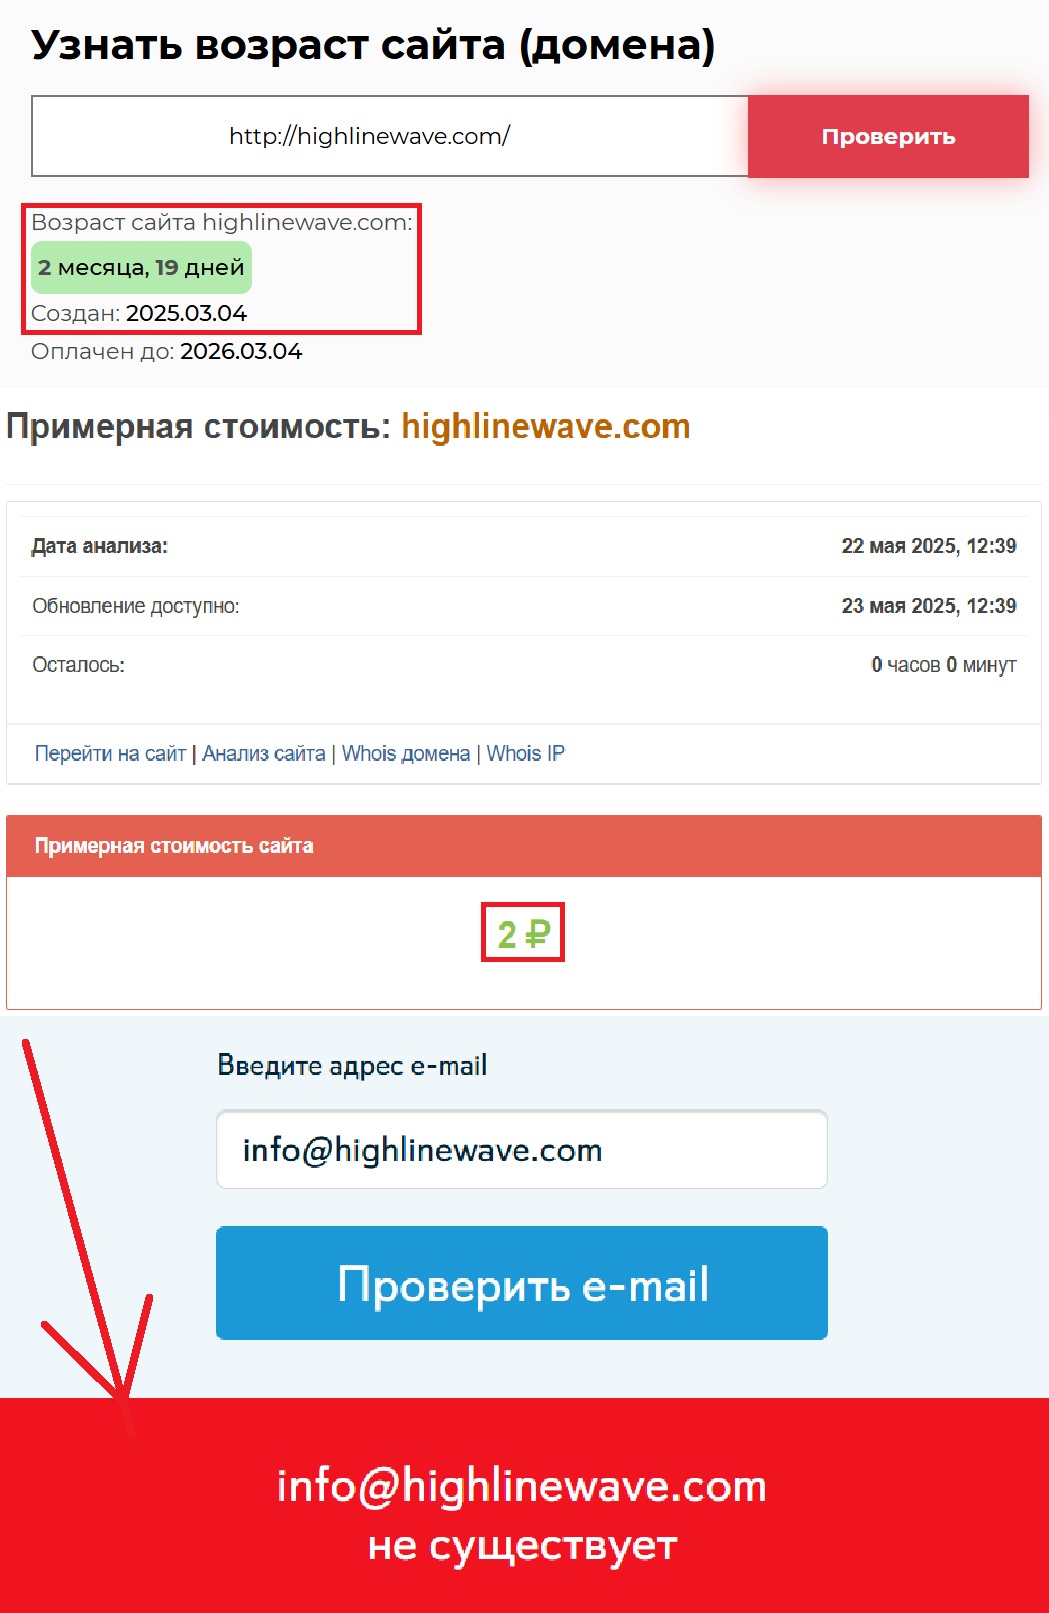1049x1613 pixels.
Task: Click the 2 ₽ estimated cost value
Action: pos(523,933)
